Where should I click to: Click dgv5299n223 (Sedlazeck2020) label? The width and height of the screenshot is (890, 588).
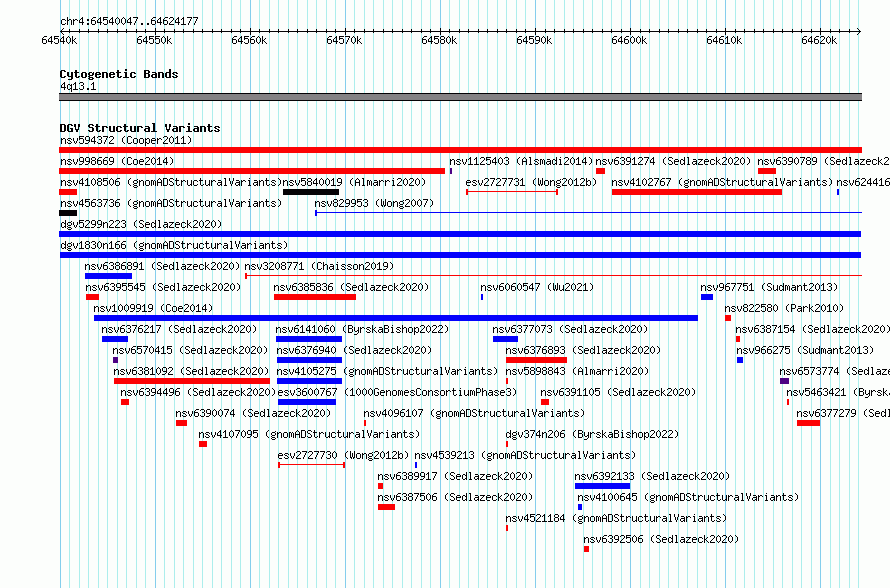click(141, 224)
